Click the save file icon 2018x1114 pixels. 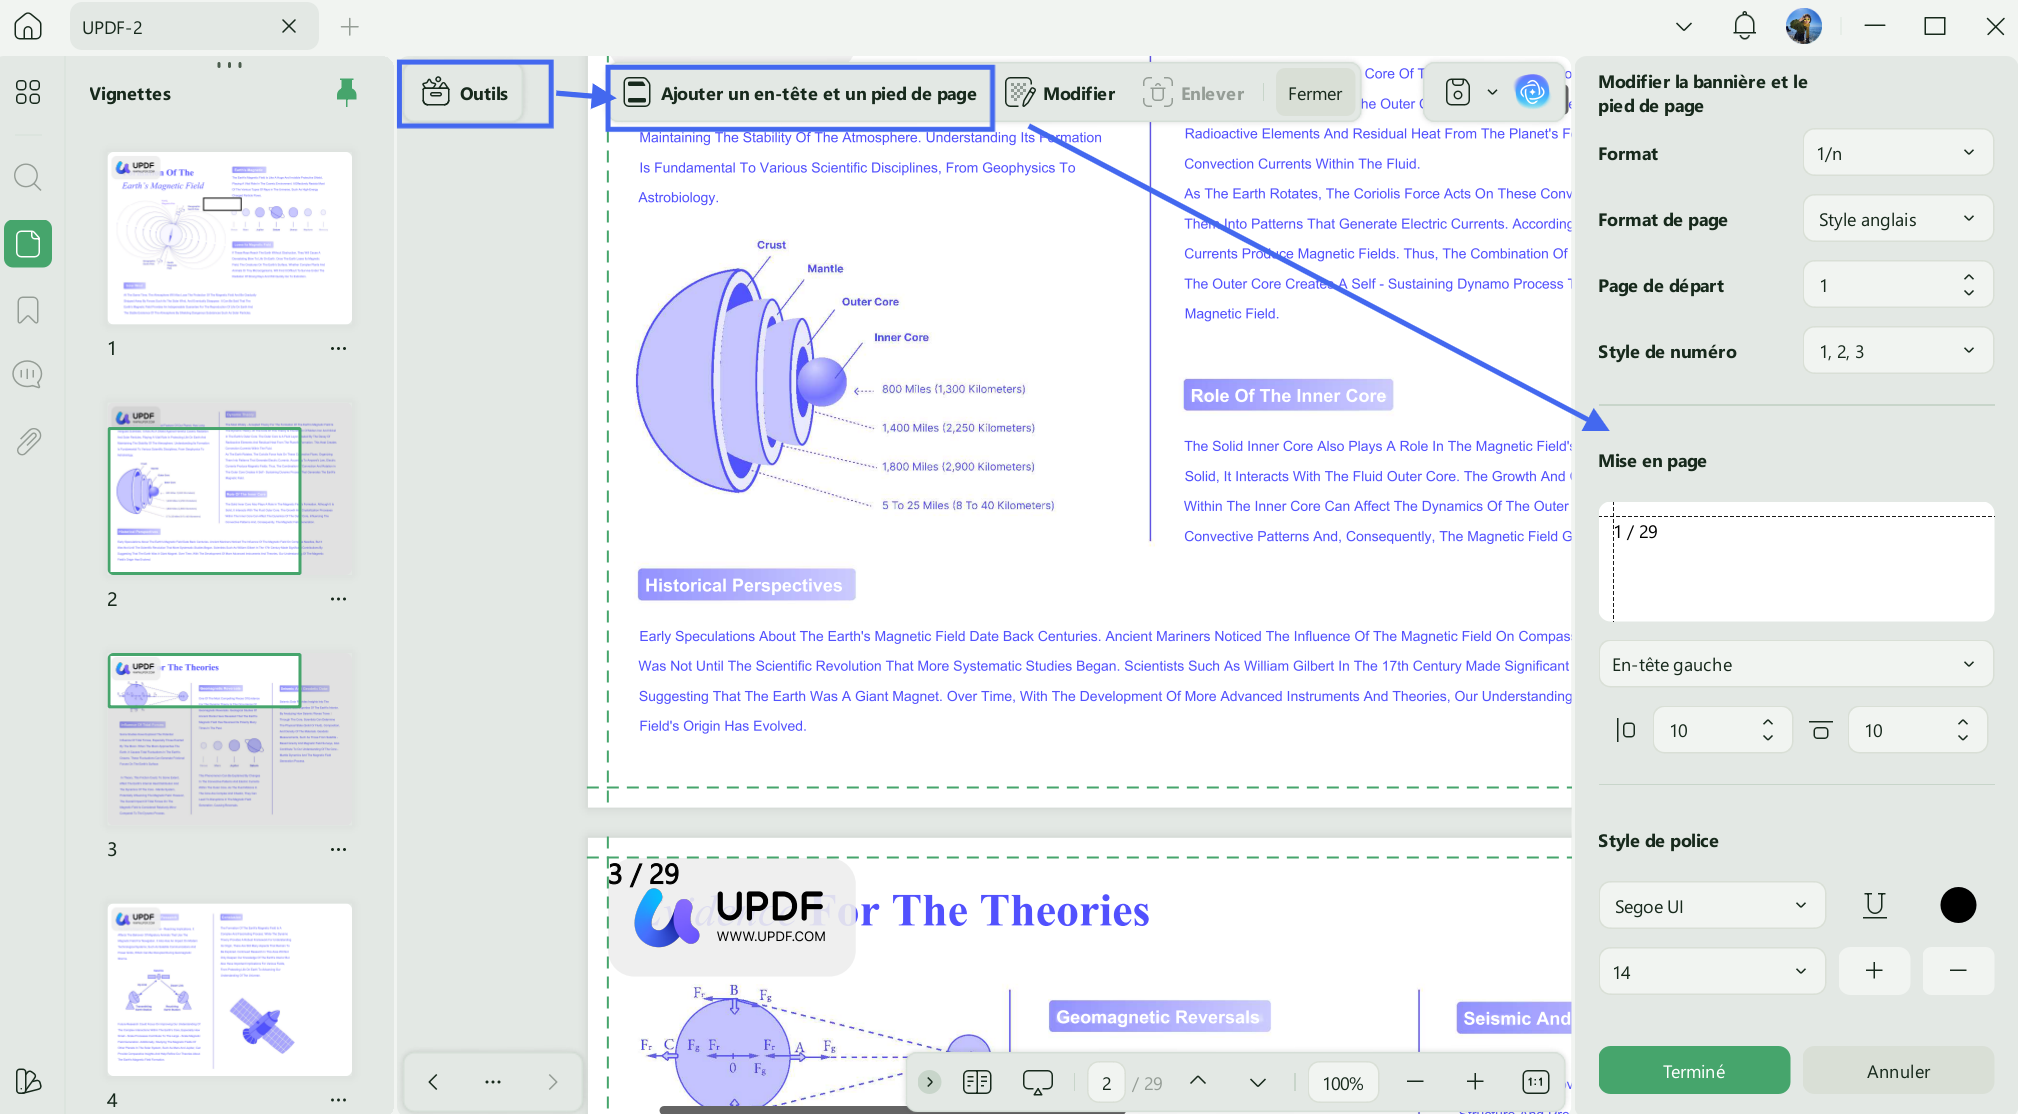[1458, 93]
